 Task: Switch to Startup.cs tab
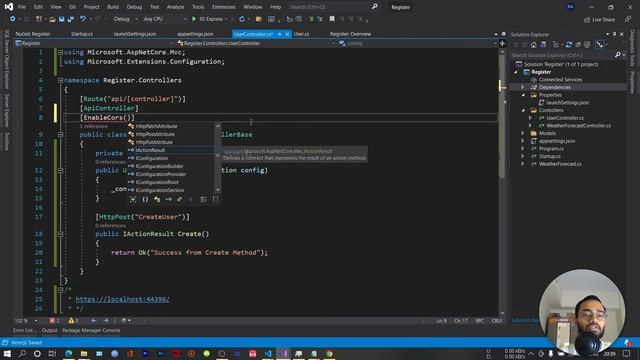[82, 34]
